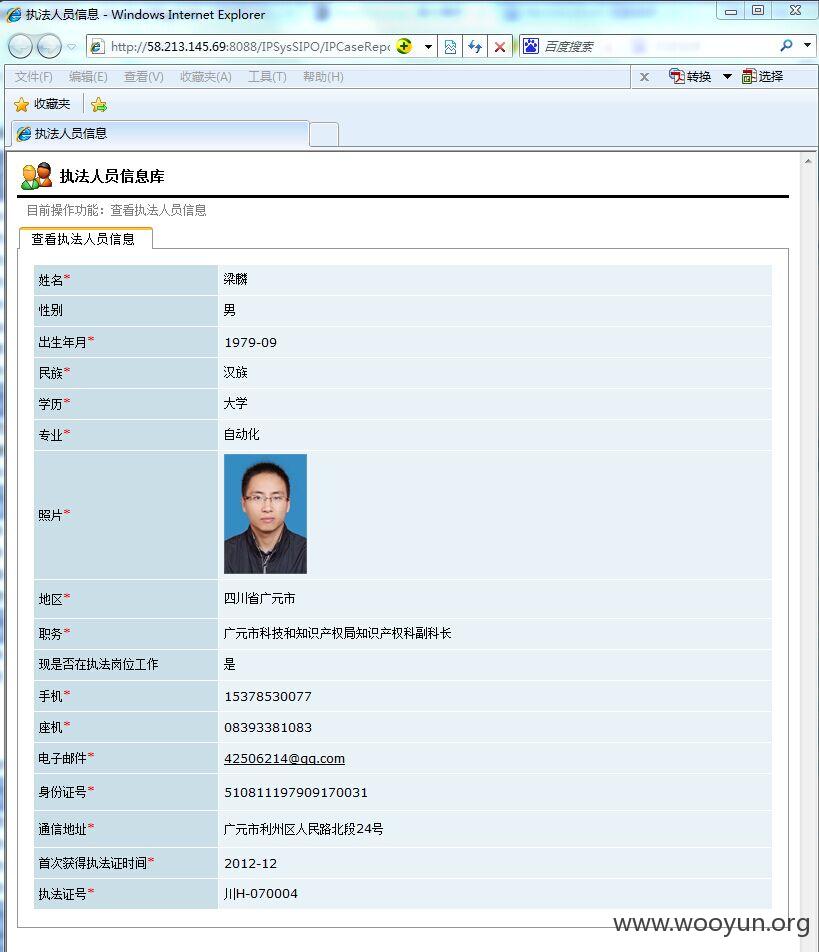Click the 选择 toolbar button

coord(763,76)
